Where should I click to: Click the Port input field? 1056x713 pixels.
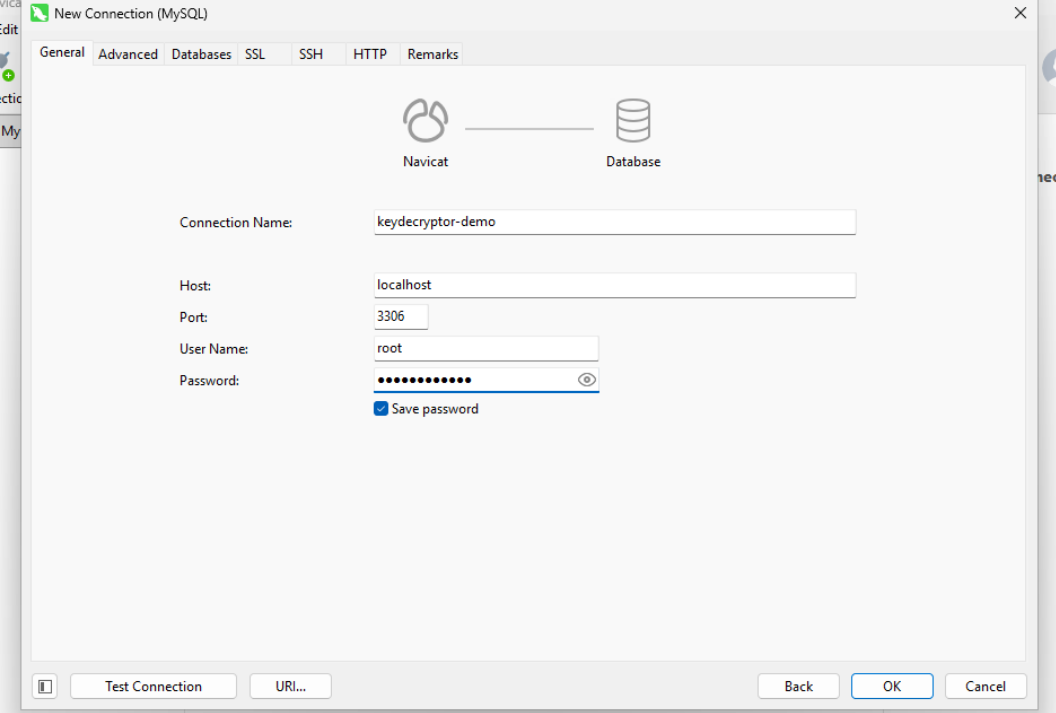pos(400,316)
